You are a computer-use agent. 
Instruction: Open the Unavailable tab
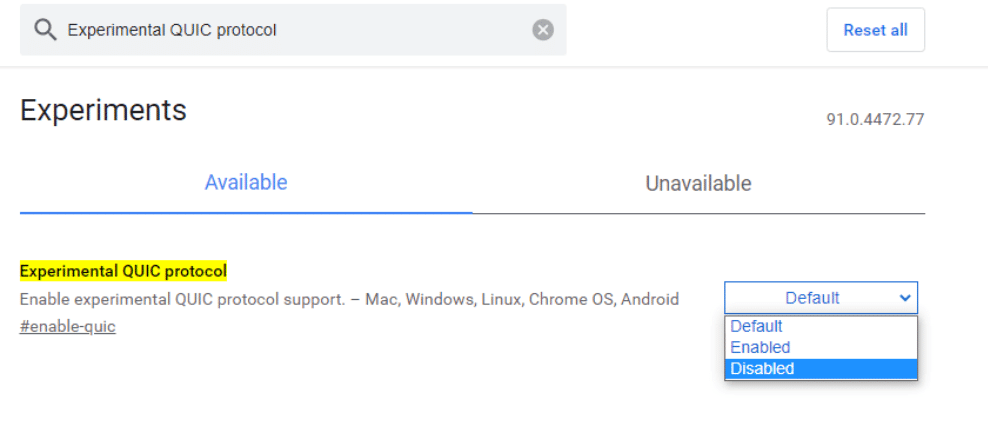698,184
